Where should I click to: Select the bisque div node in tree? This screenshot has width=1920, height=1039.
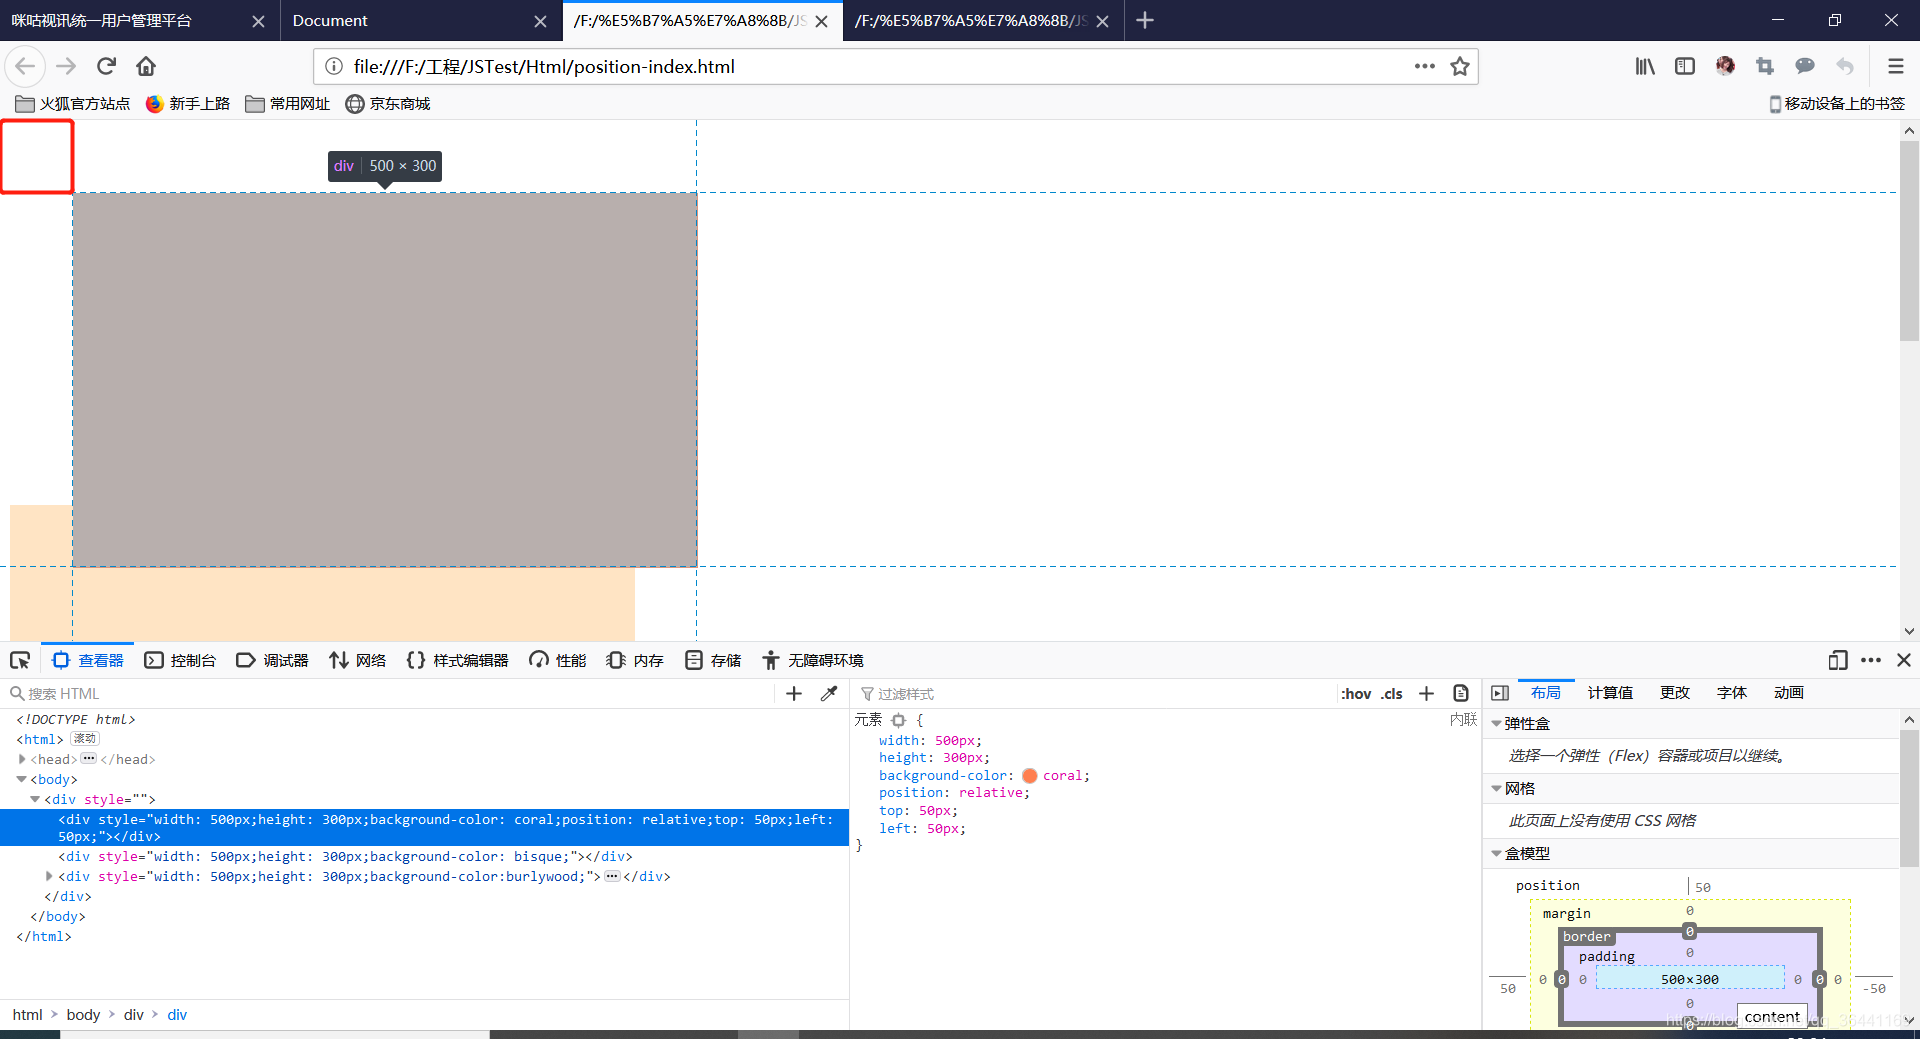tap(345, 856)
